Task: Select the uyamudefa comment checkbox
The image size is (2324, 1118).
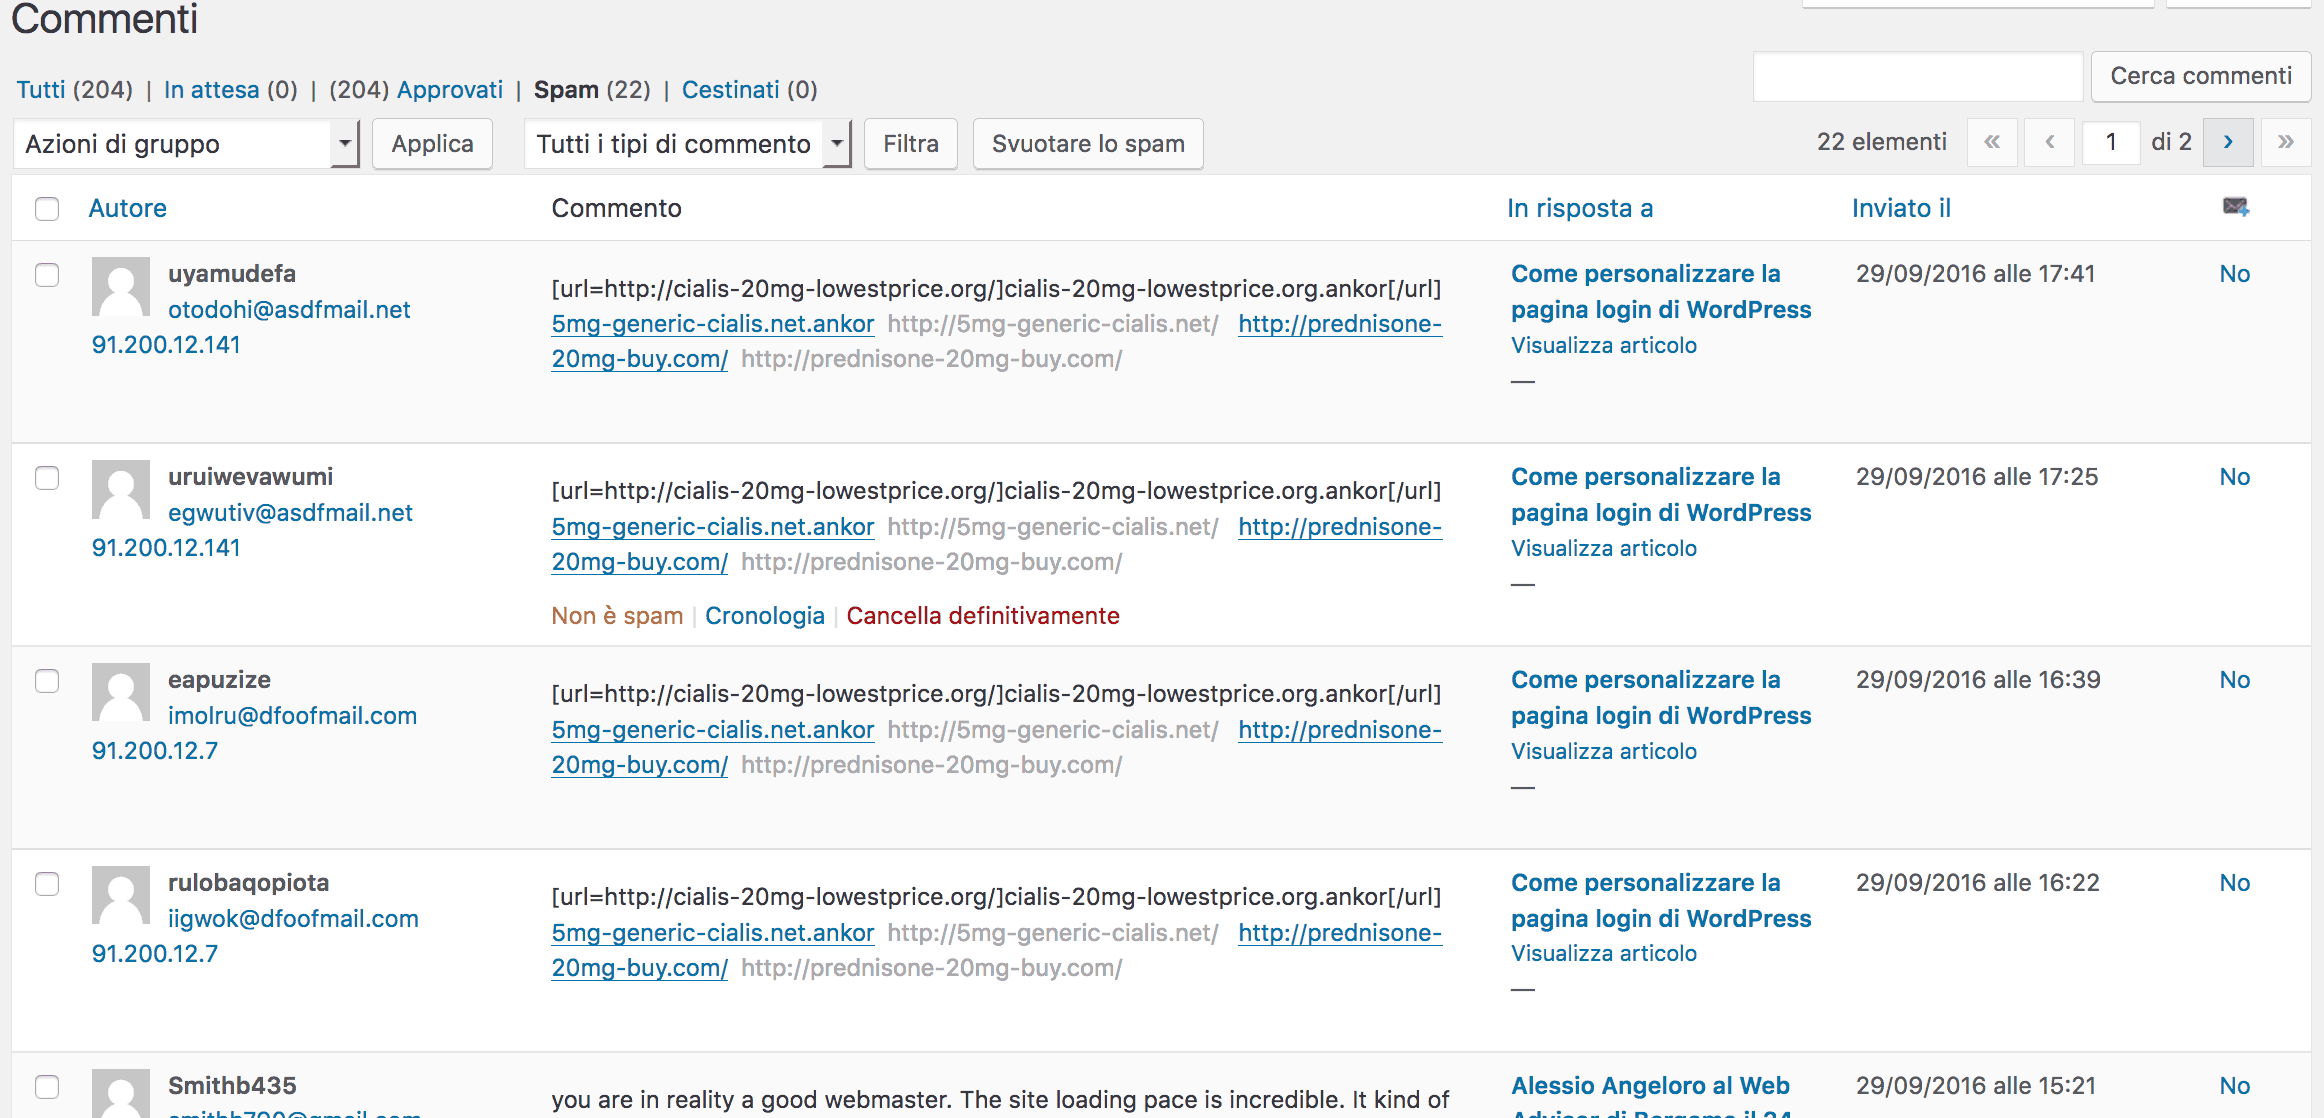Action: [47, 275]
